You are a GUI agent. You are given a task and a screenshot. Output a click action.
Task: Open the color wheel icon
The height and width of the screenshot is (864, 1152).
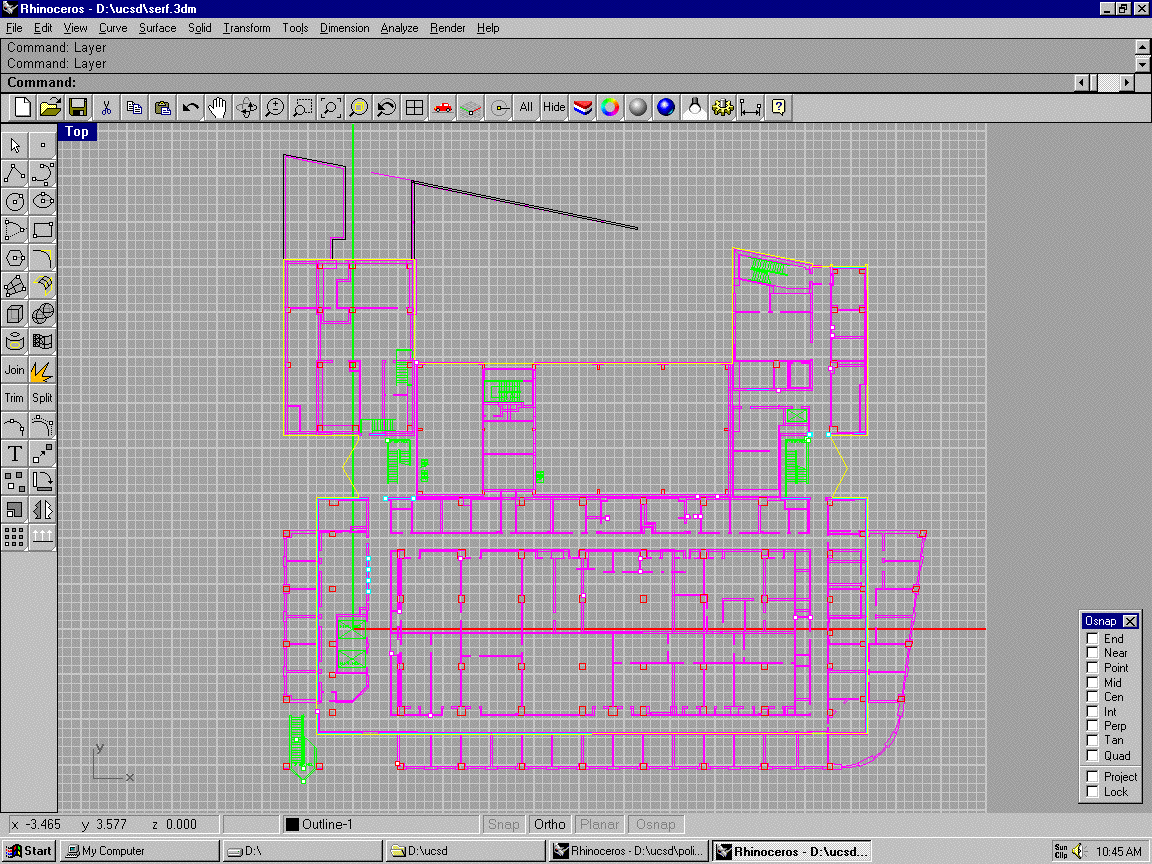(610, 107)
